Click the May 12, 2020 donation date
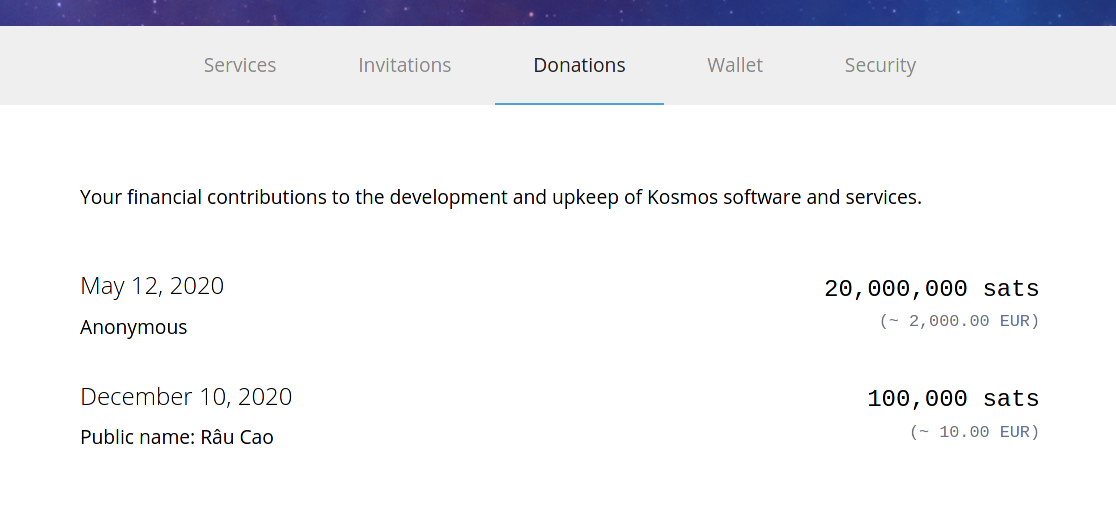1116x522 pixels. pyautogui.click(x=152, y=286)
